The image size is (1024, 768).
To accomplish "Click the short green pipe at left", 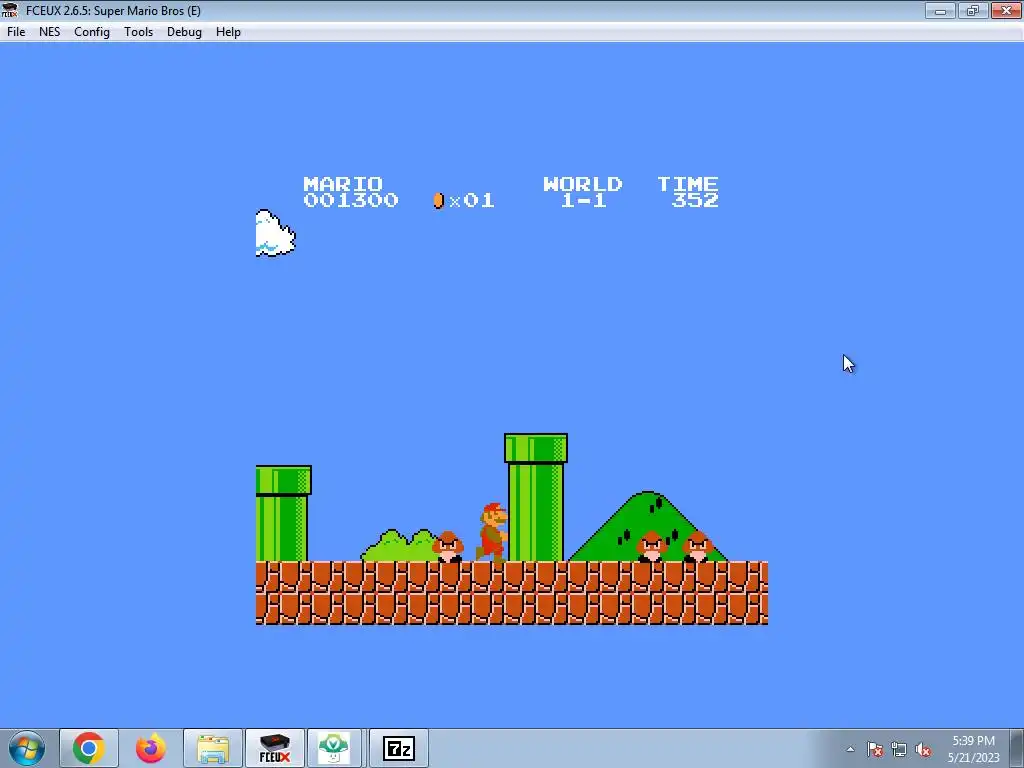I will (x=283, y=513).
